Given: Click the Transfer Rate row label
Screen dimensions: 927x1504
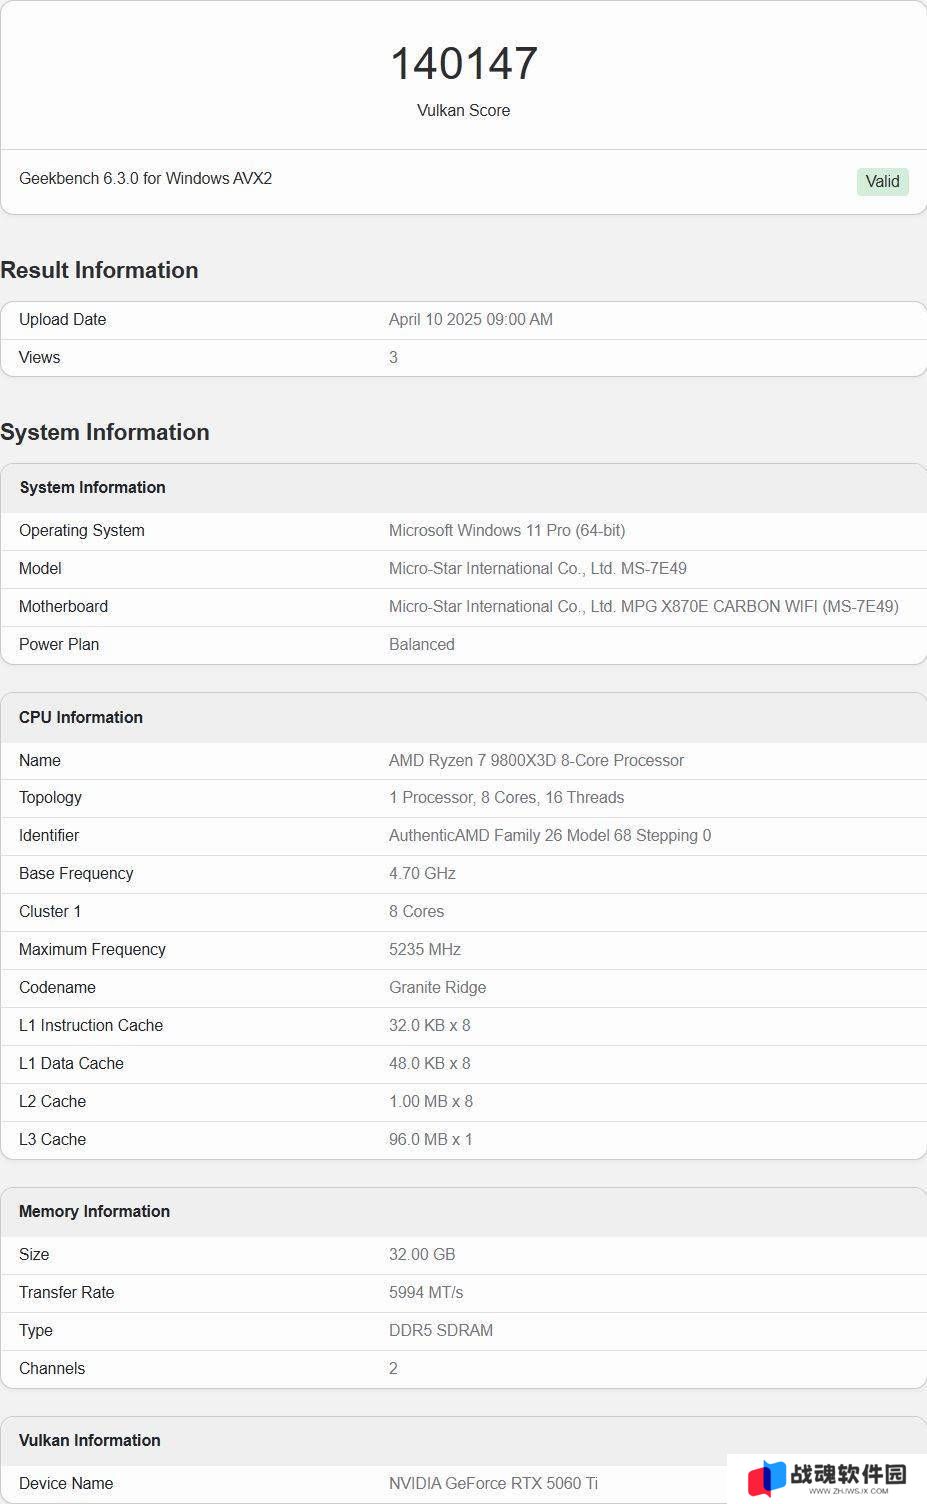Looking at the screenshot, I should (67, 1292).
